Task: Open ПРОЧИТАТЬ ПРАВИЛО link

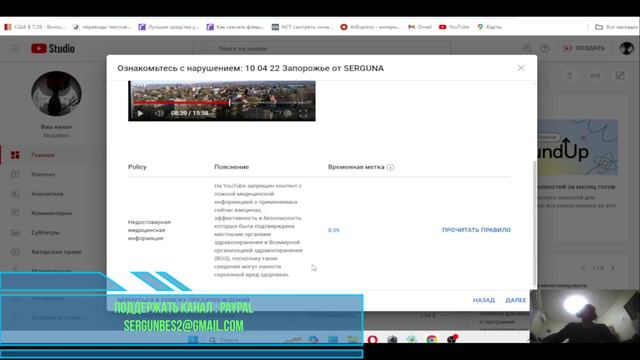Action: tap(476, 230)
